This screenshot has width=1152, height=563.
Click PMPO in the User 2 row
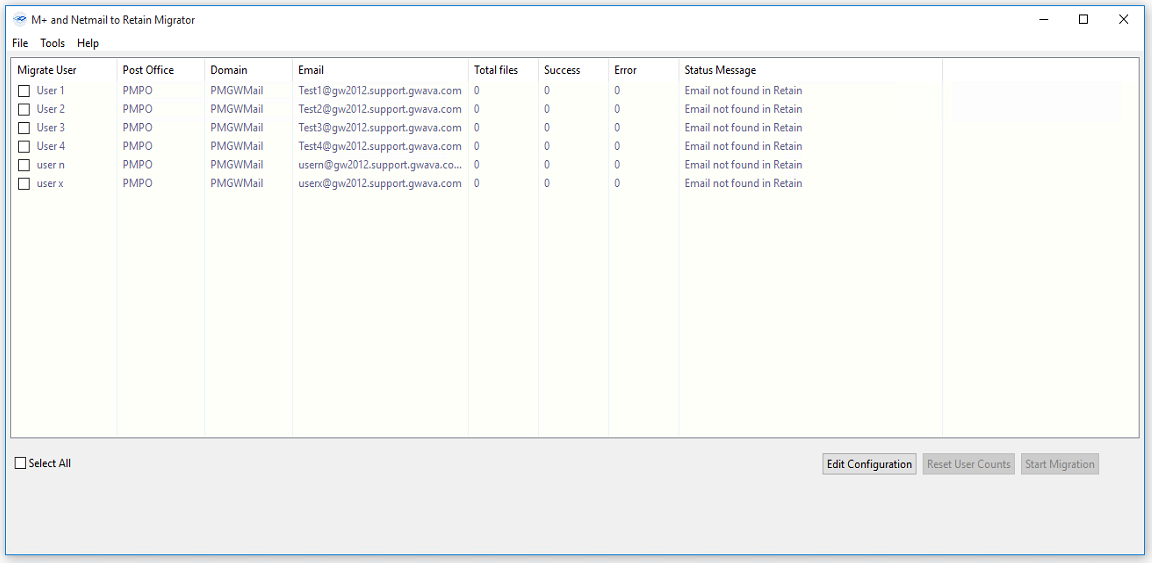[x=137, y=109]
